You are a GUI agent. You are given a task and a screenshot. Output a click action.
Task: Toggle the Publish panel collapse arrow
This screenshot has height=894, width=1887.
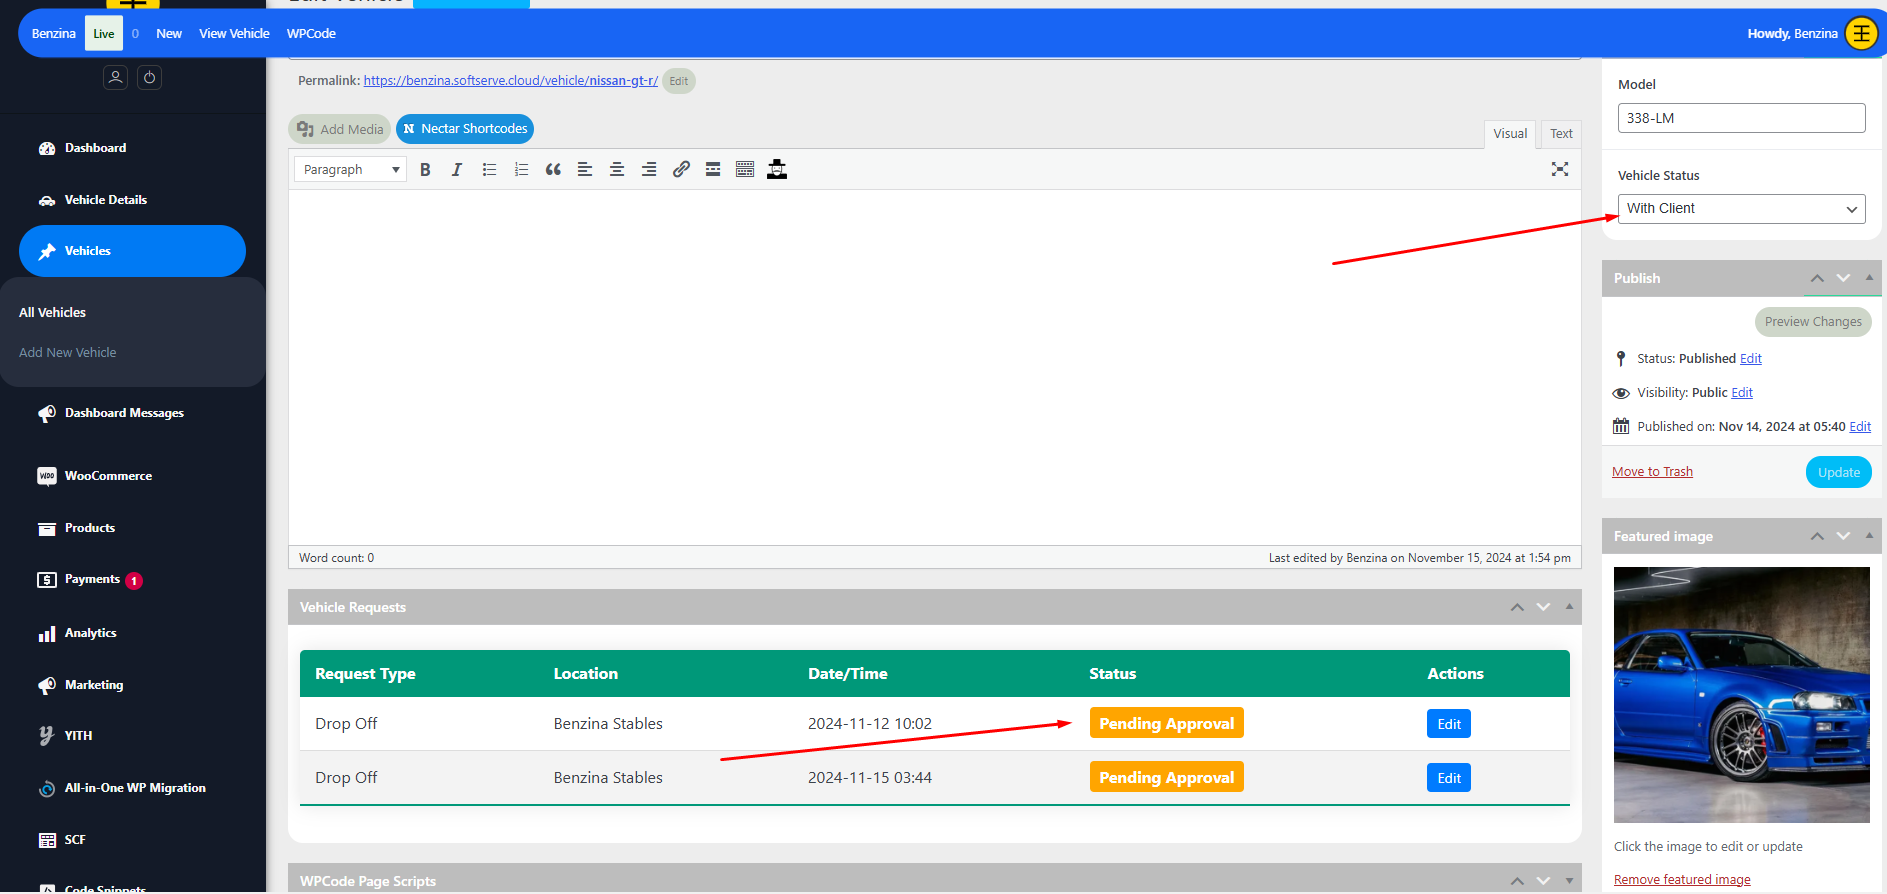1869,278
